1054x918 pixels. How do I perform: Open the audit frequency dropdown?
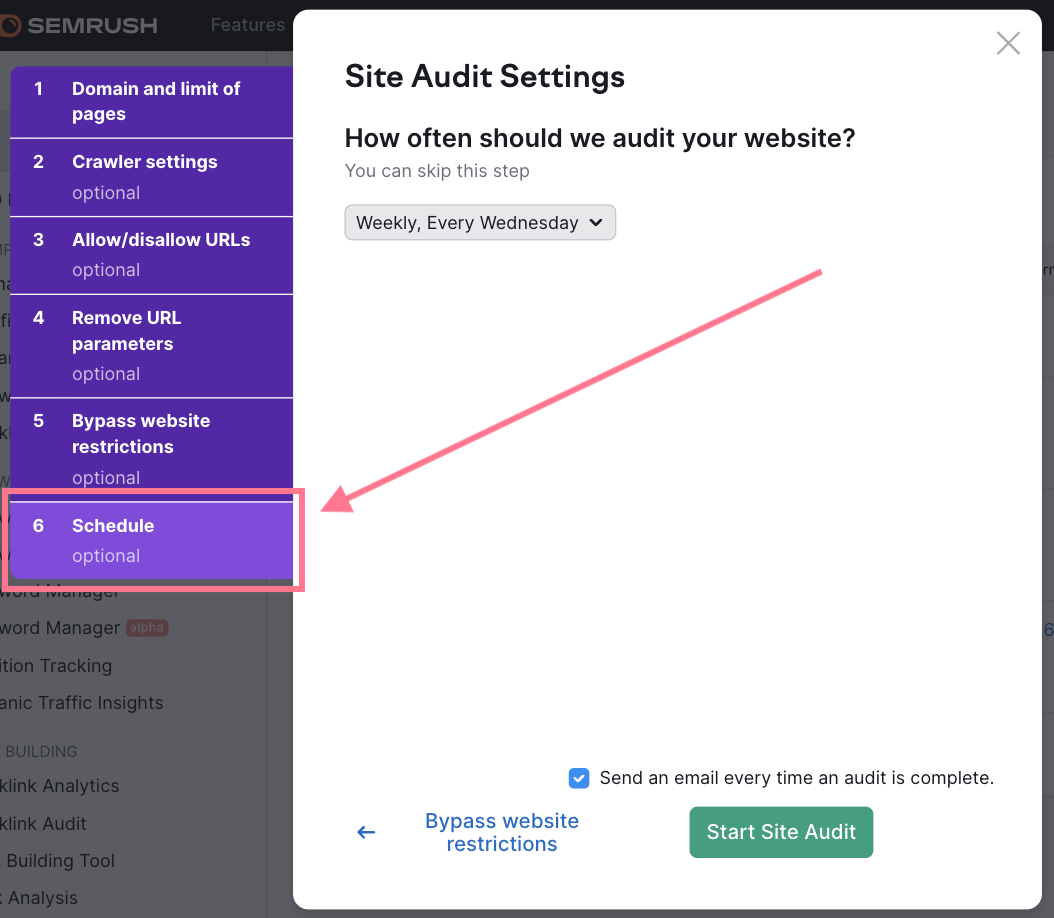pyautogui.click(x=480, y=222)
